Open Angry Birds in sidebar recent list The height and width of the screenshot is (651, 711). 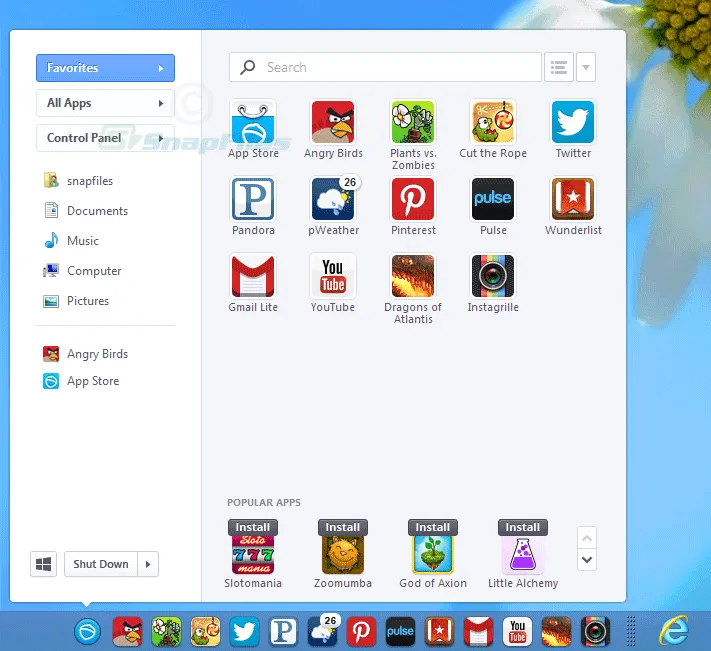(x=85, y=354)
